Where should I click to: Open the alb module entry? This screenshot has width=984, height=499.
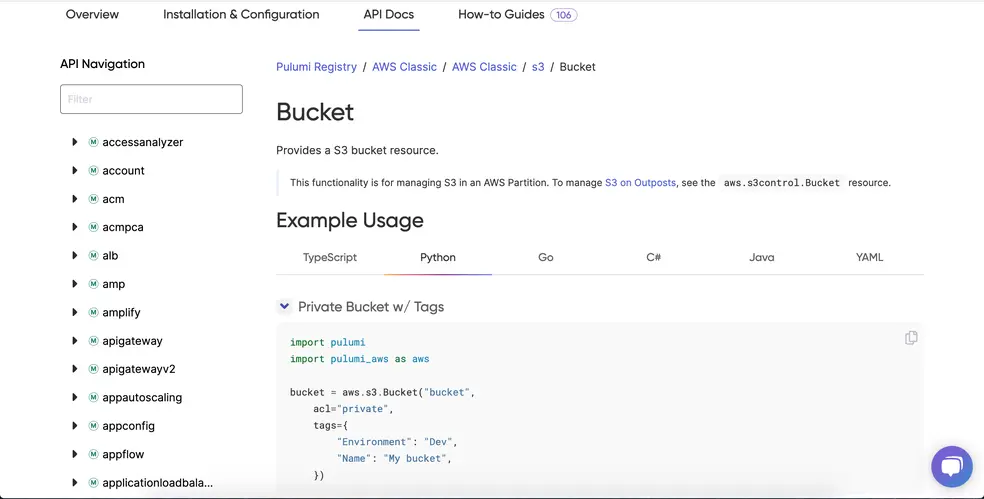(110, 255)
